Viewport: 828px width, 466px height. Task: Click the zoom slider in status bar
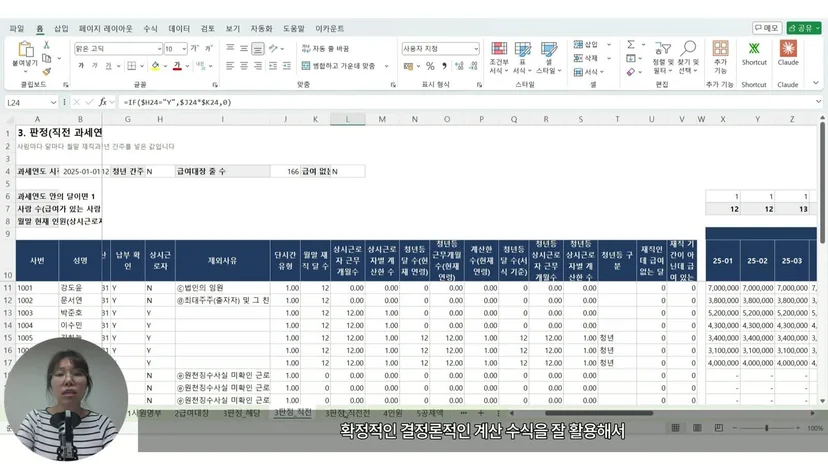pyautogui.click(x=766, y=427)
